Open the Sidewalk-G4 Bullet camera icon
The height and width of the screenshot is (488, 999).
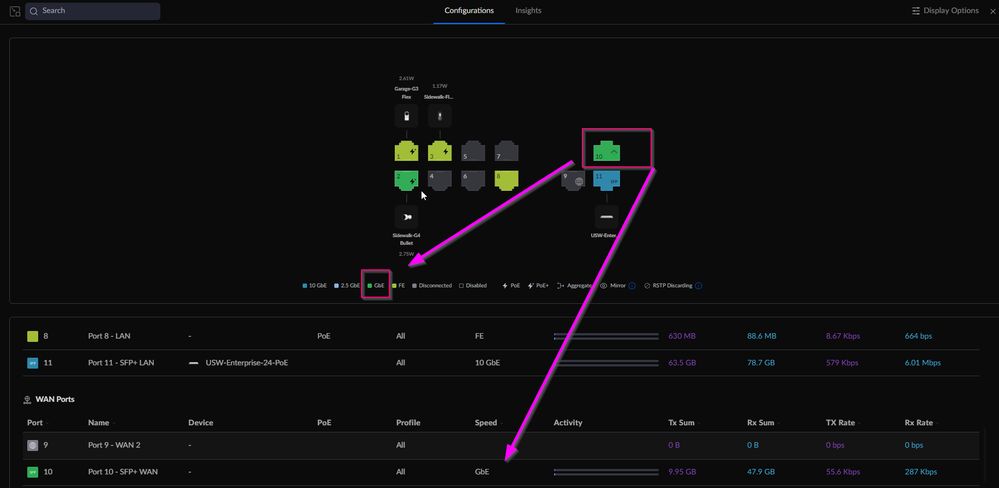click(407, 215)
